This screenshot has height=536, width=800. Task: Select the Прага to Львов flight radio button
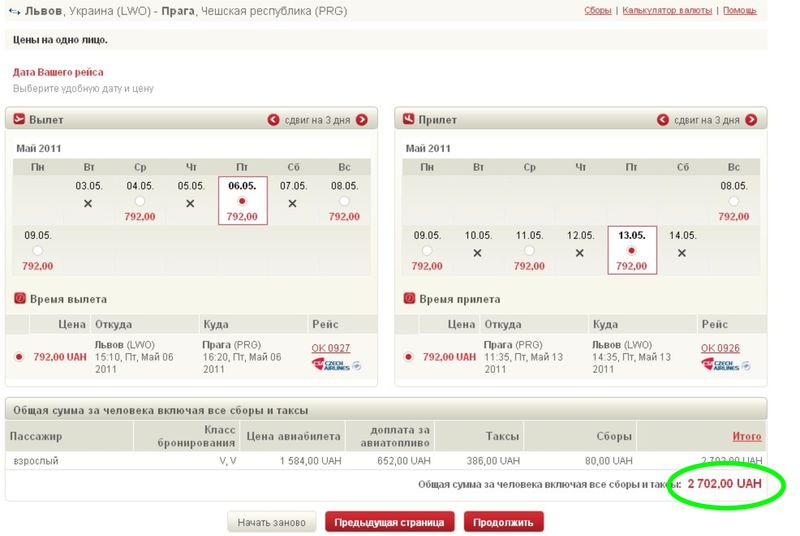pos(408,356)
